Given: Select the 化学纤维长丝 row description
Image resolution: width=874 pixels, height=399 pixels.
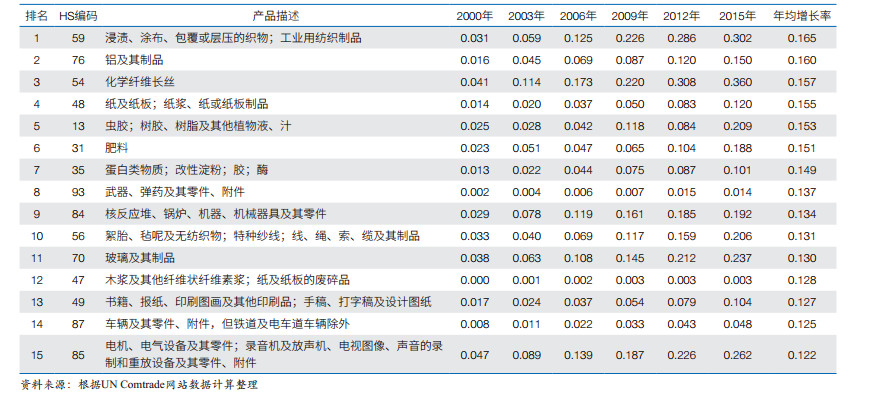Looking at the screenshot, I should (140, 82).
